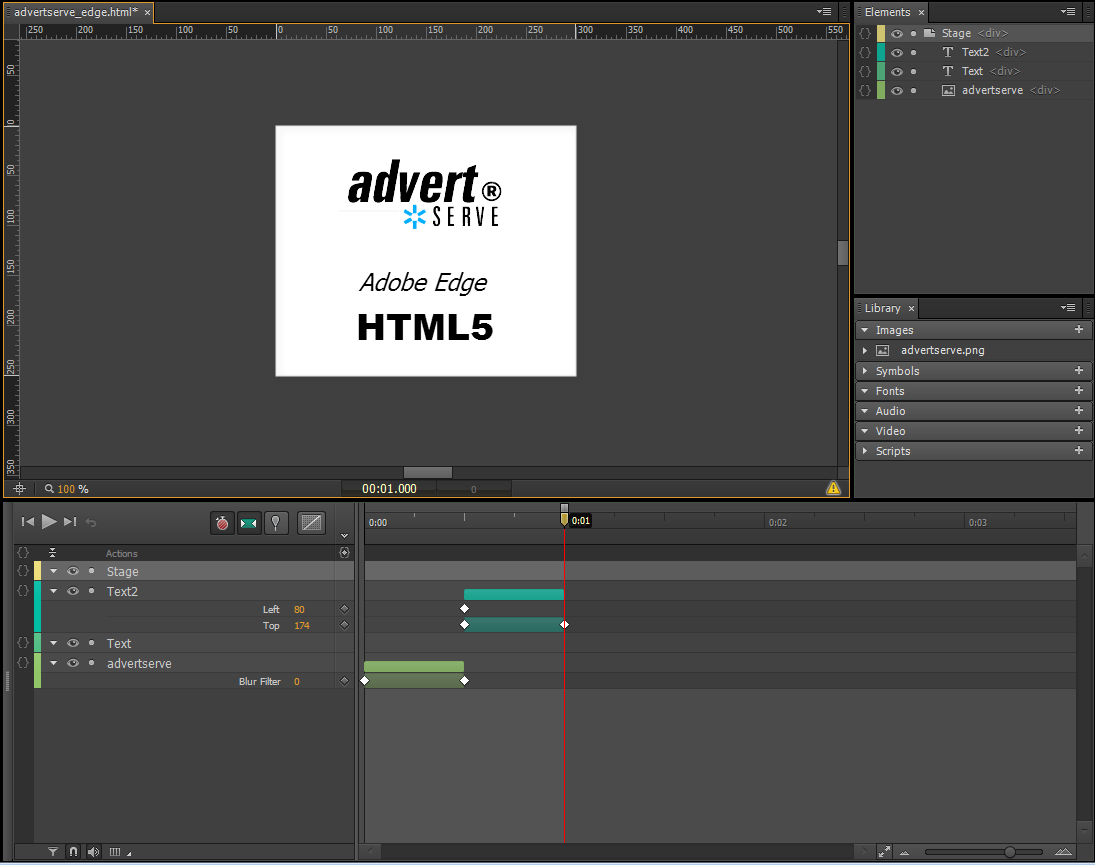
Task: Open timeline Actions code braces icon
Action: (23, 552)
